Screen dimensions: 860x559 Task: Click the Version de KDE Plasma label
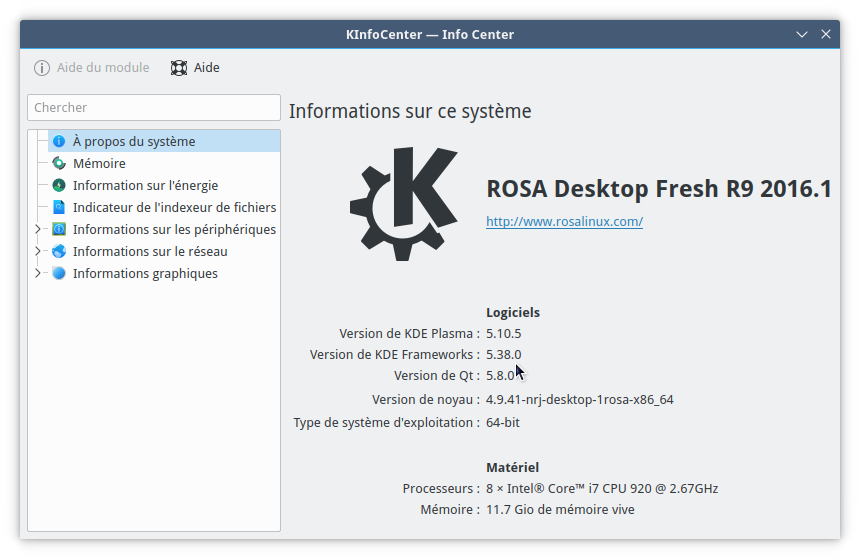409,334
